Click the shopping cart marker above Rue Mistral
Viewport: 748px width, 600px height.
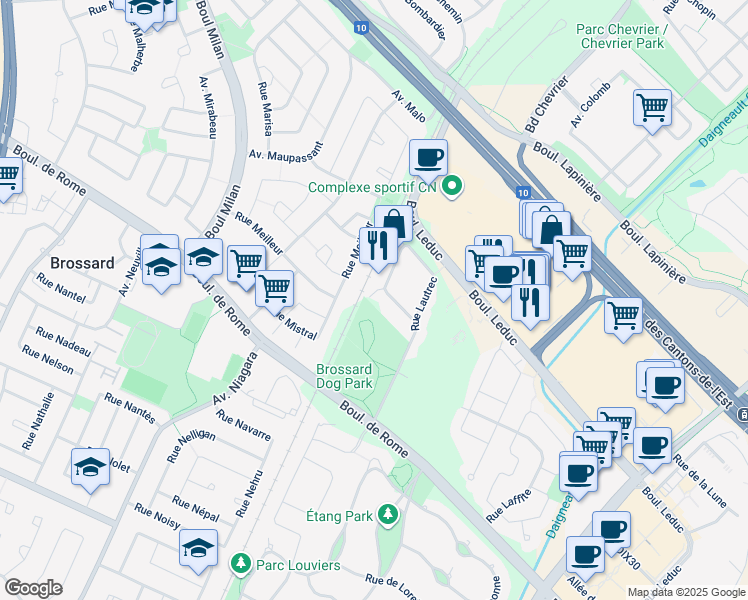pyautogui.click(x=274, y=290)
